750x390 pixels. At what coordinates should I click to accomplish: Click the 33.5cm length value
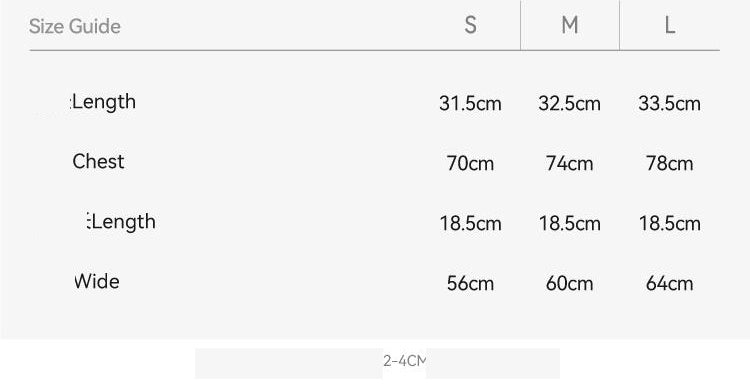[669, 103]
